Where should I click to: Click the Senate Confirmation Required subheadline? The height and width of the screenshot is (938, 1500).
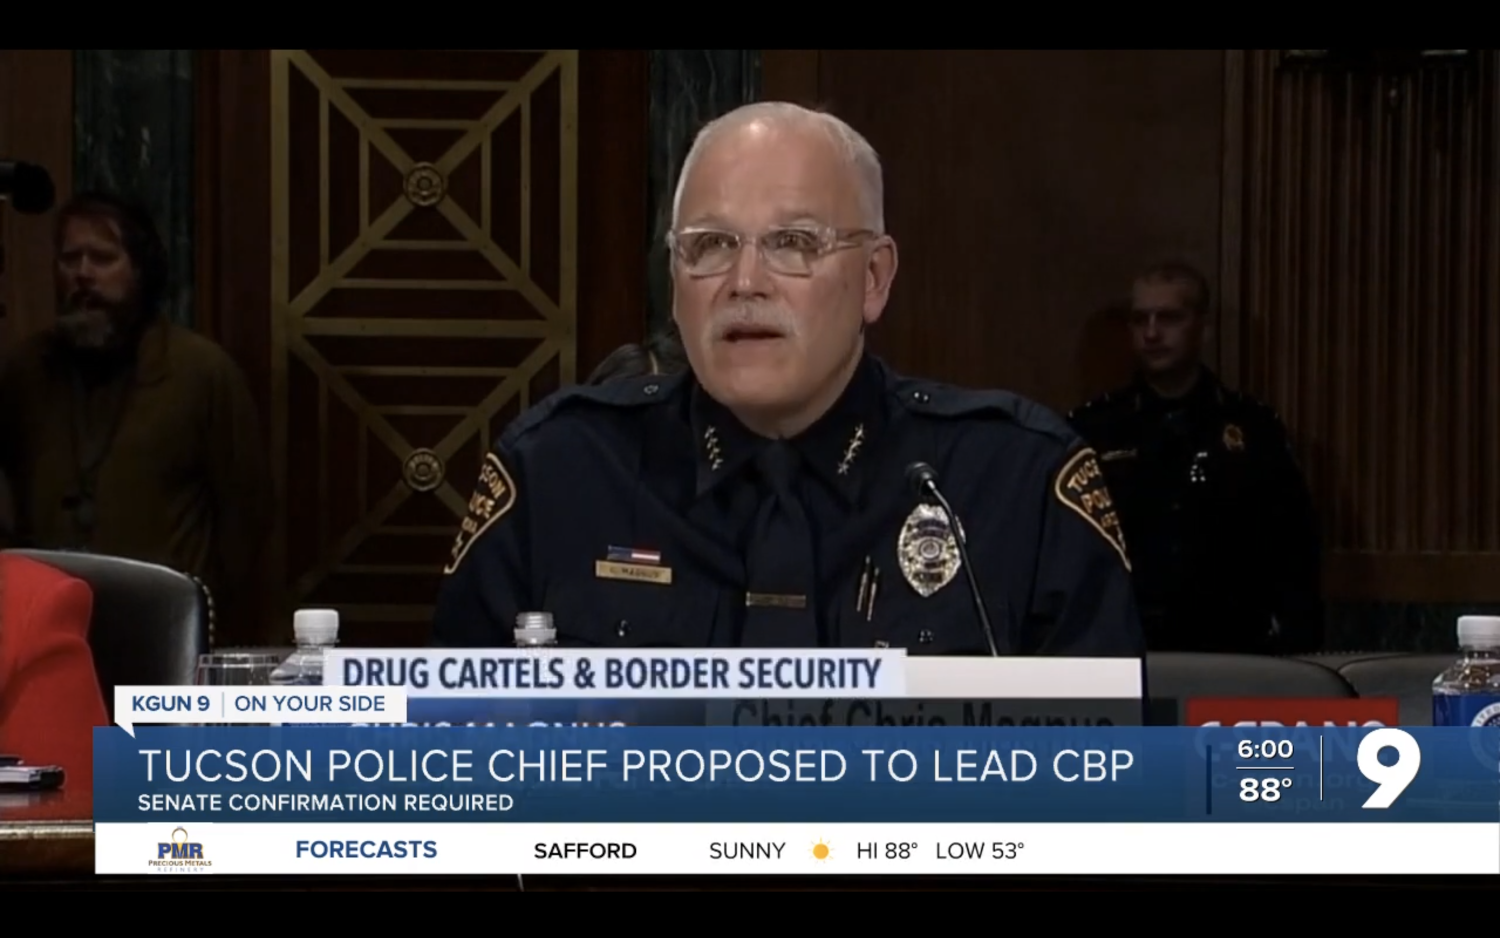[325, 803]
